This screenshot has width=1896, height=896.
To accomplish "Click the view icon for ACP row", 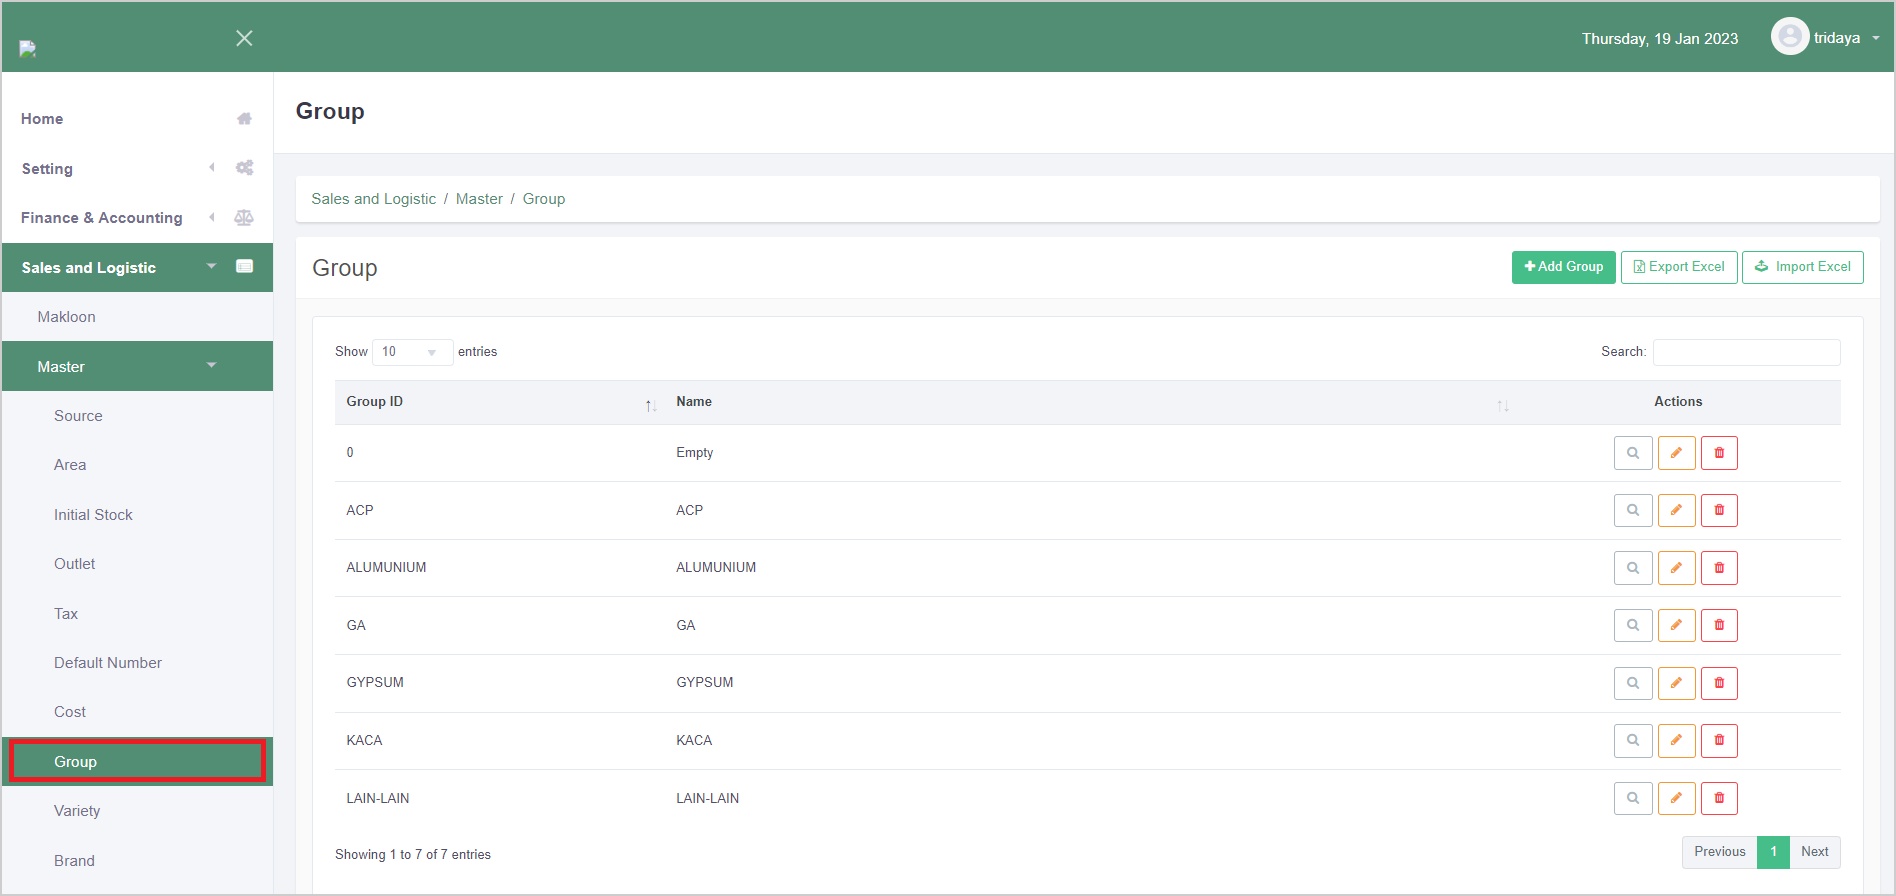I will pyautogui.click(x=1632, y=510).
